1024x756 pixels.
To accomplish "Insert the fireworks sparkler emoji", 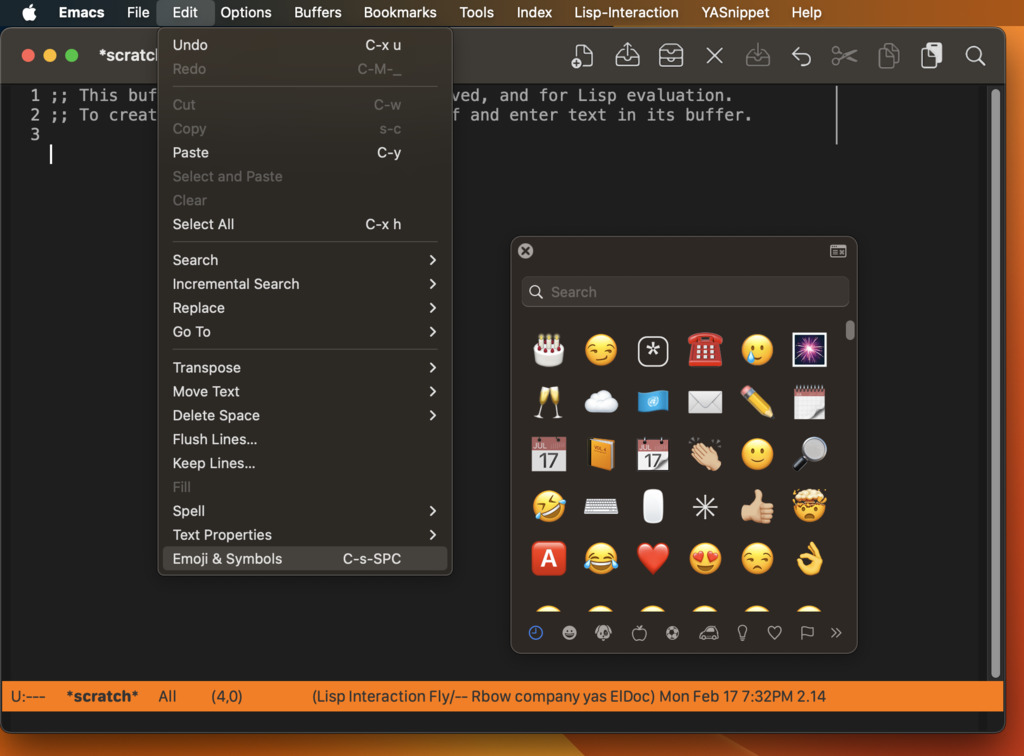I will point(810,350).
